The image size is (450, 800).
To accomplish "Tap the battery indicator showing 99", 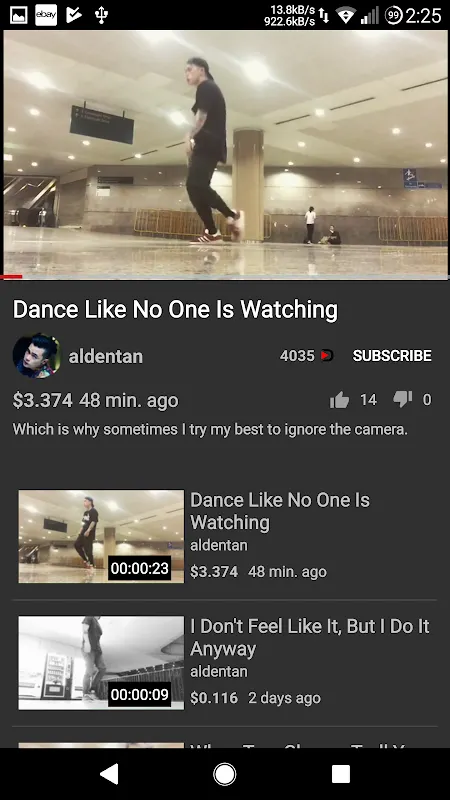I will pyautogui.click(x=393, y=16).
